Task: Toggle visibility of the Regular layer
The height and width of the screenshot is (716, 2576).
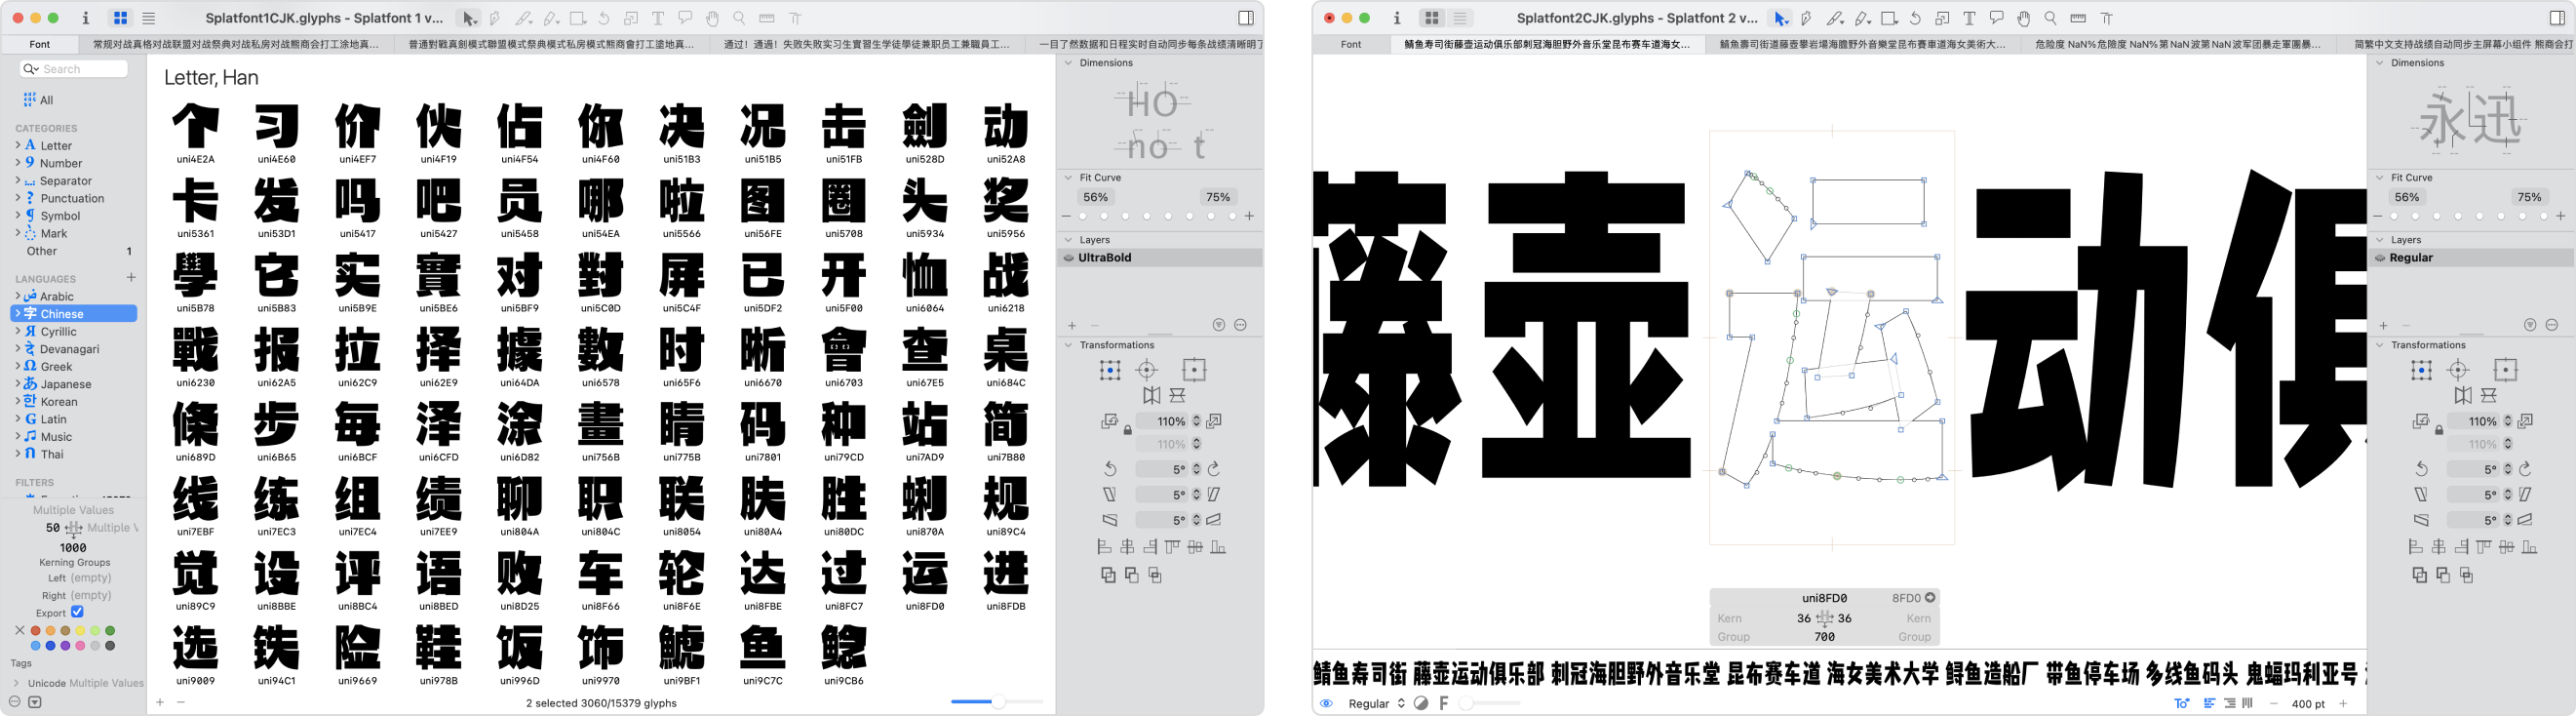Action: coord(2379,258)
